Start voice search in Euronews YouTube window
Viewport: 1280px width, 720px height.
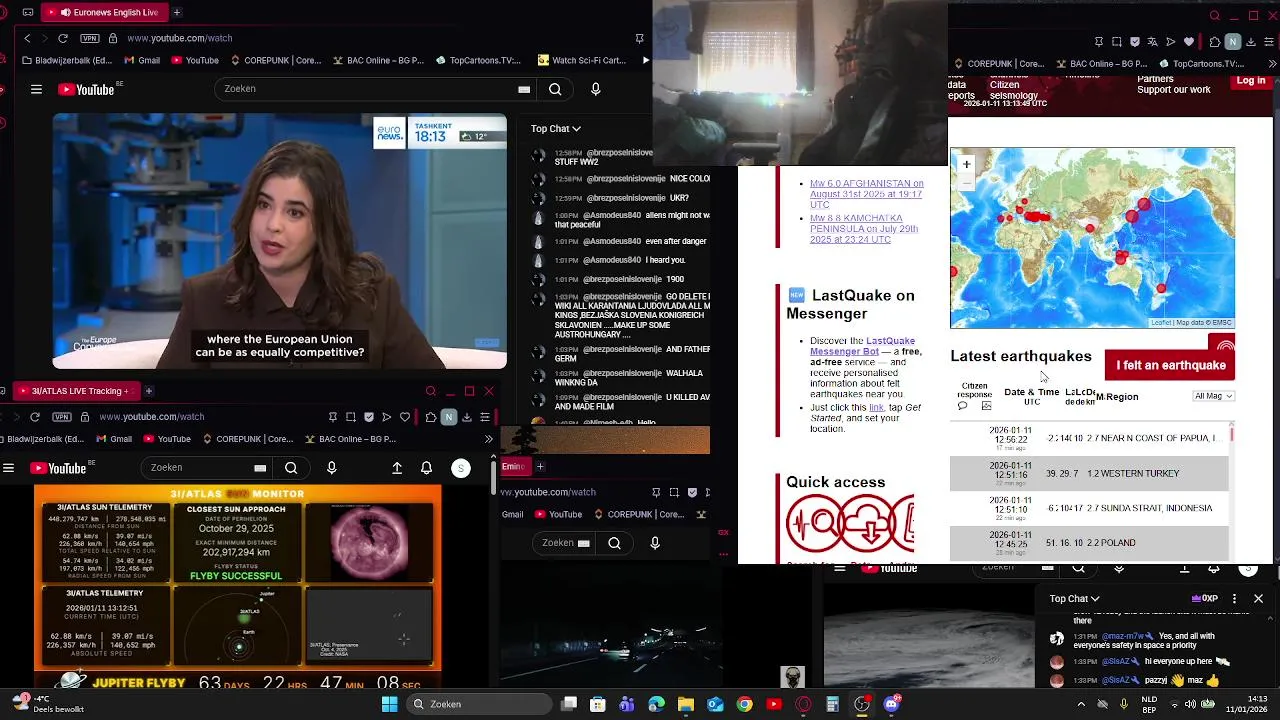coord(596,89)
